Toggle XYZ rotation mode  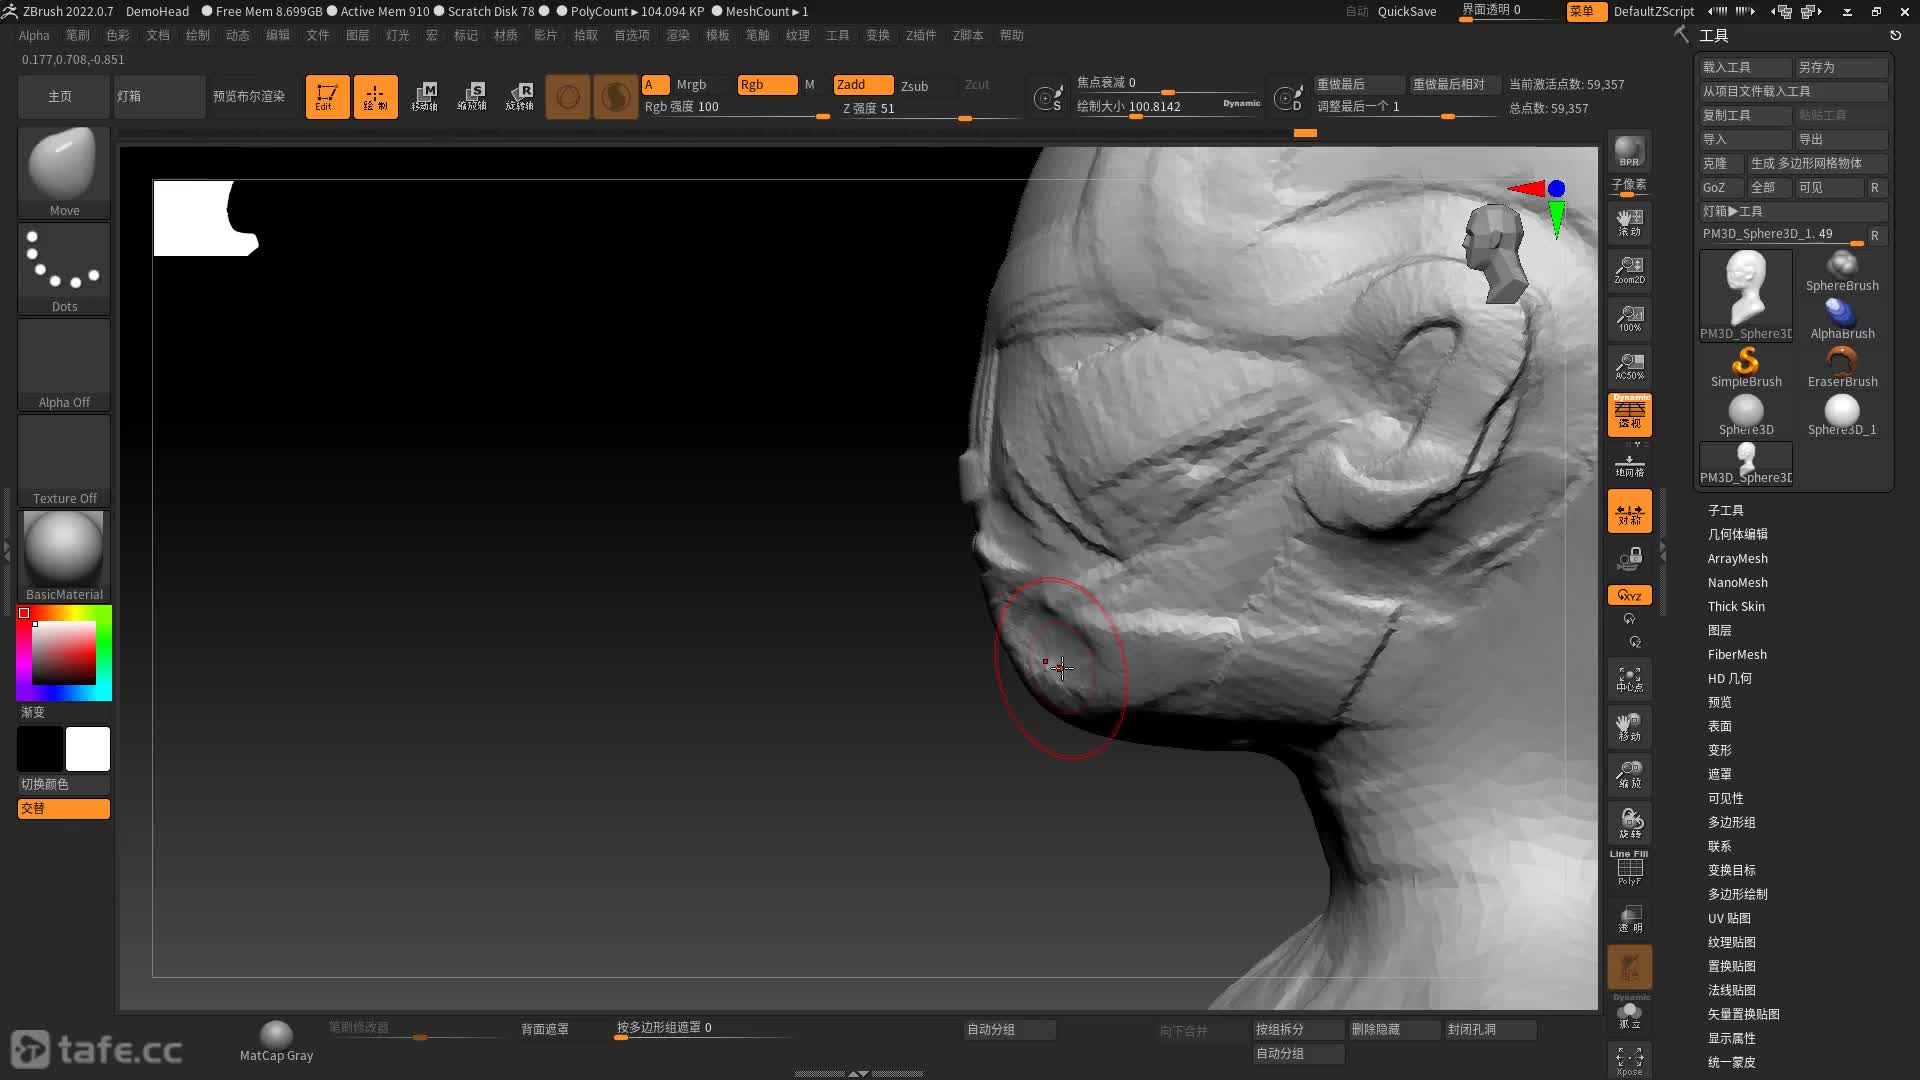pos(1629,595)
